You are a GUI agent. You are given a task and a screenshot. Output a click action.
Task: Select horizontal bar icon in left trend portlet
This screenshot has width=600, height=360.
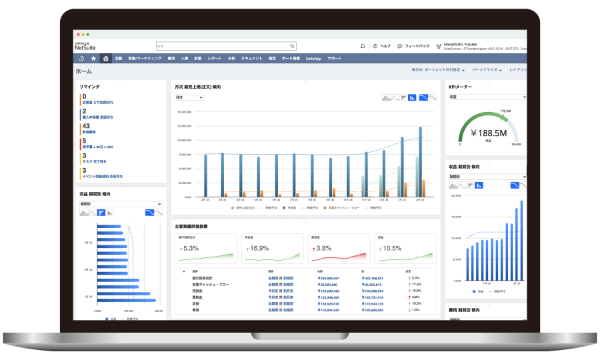coord(101,213)
